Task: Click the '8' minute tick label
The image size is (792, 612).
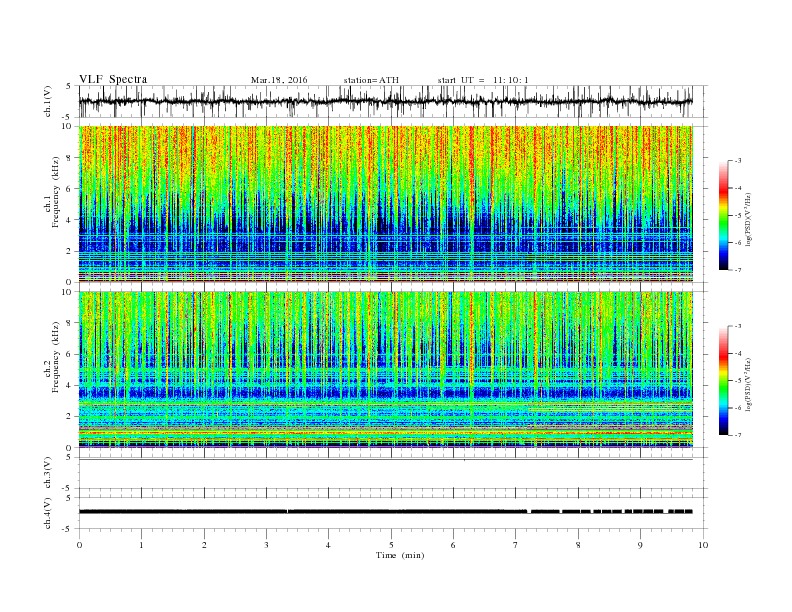Action: tap(578, 545)
